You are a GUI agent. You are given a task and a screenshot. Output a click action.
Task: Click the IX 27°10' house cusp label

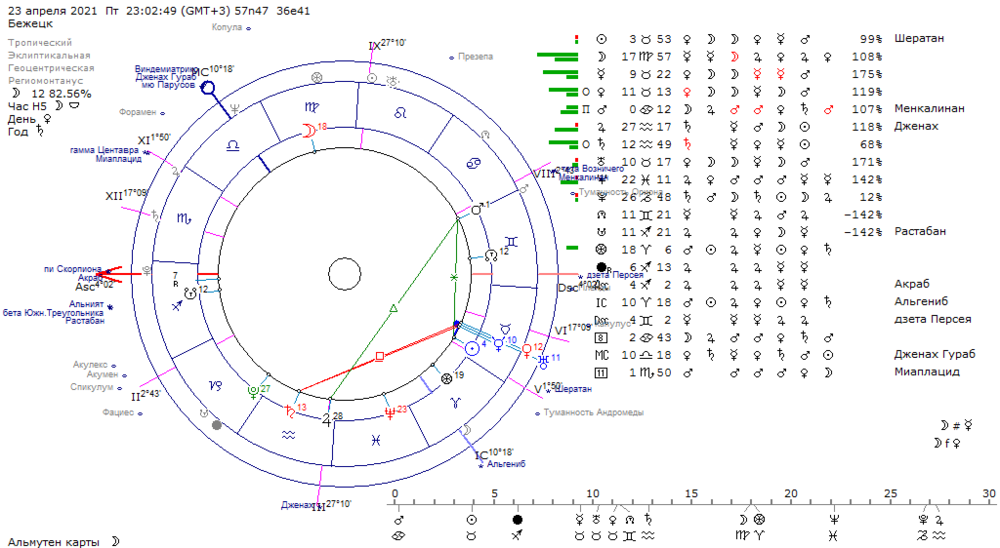click(x=387, y=45)
